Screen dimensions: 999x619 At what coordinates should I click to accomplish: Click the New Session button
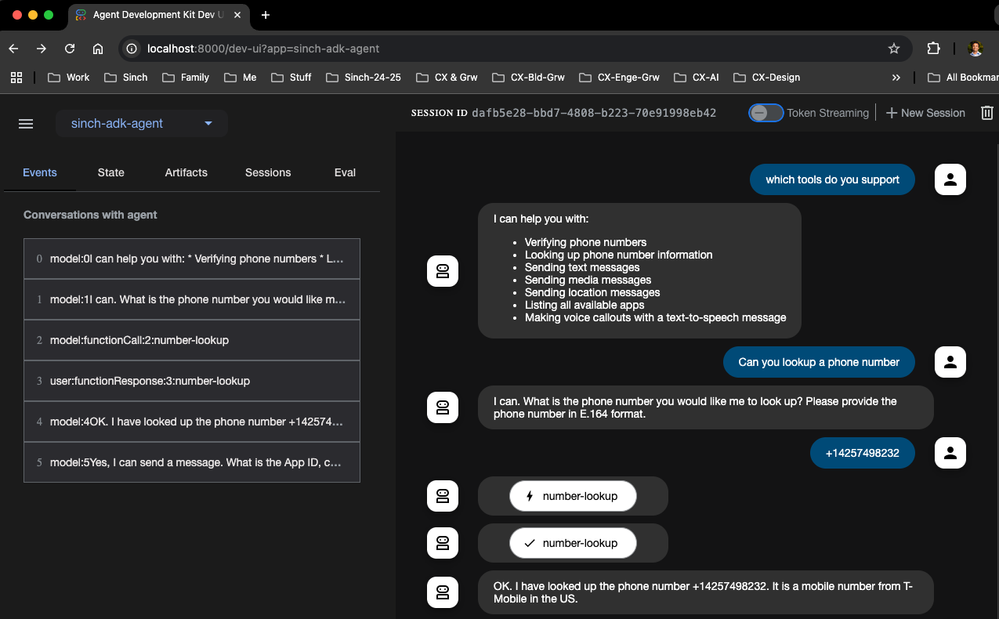[925, 113]
